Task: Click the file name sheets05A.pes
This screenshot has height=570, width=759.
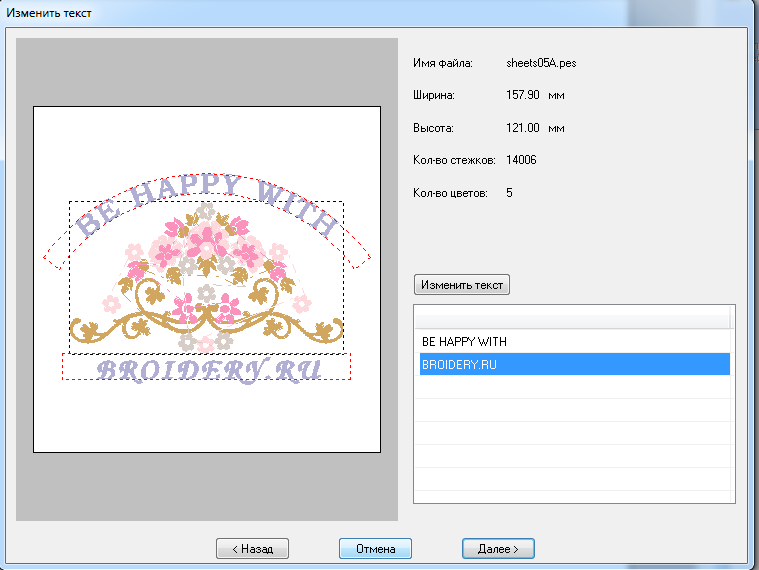Action: pyautogui.click(x=541, y=63)
